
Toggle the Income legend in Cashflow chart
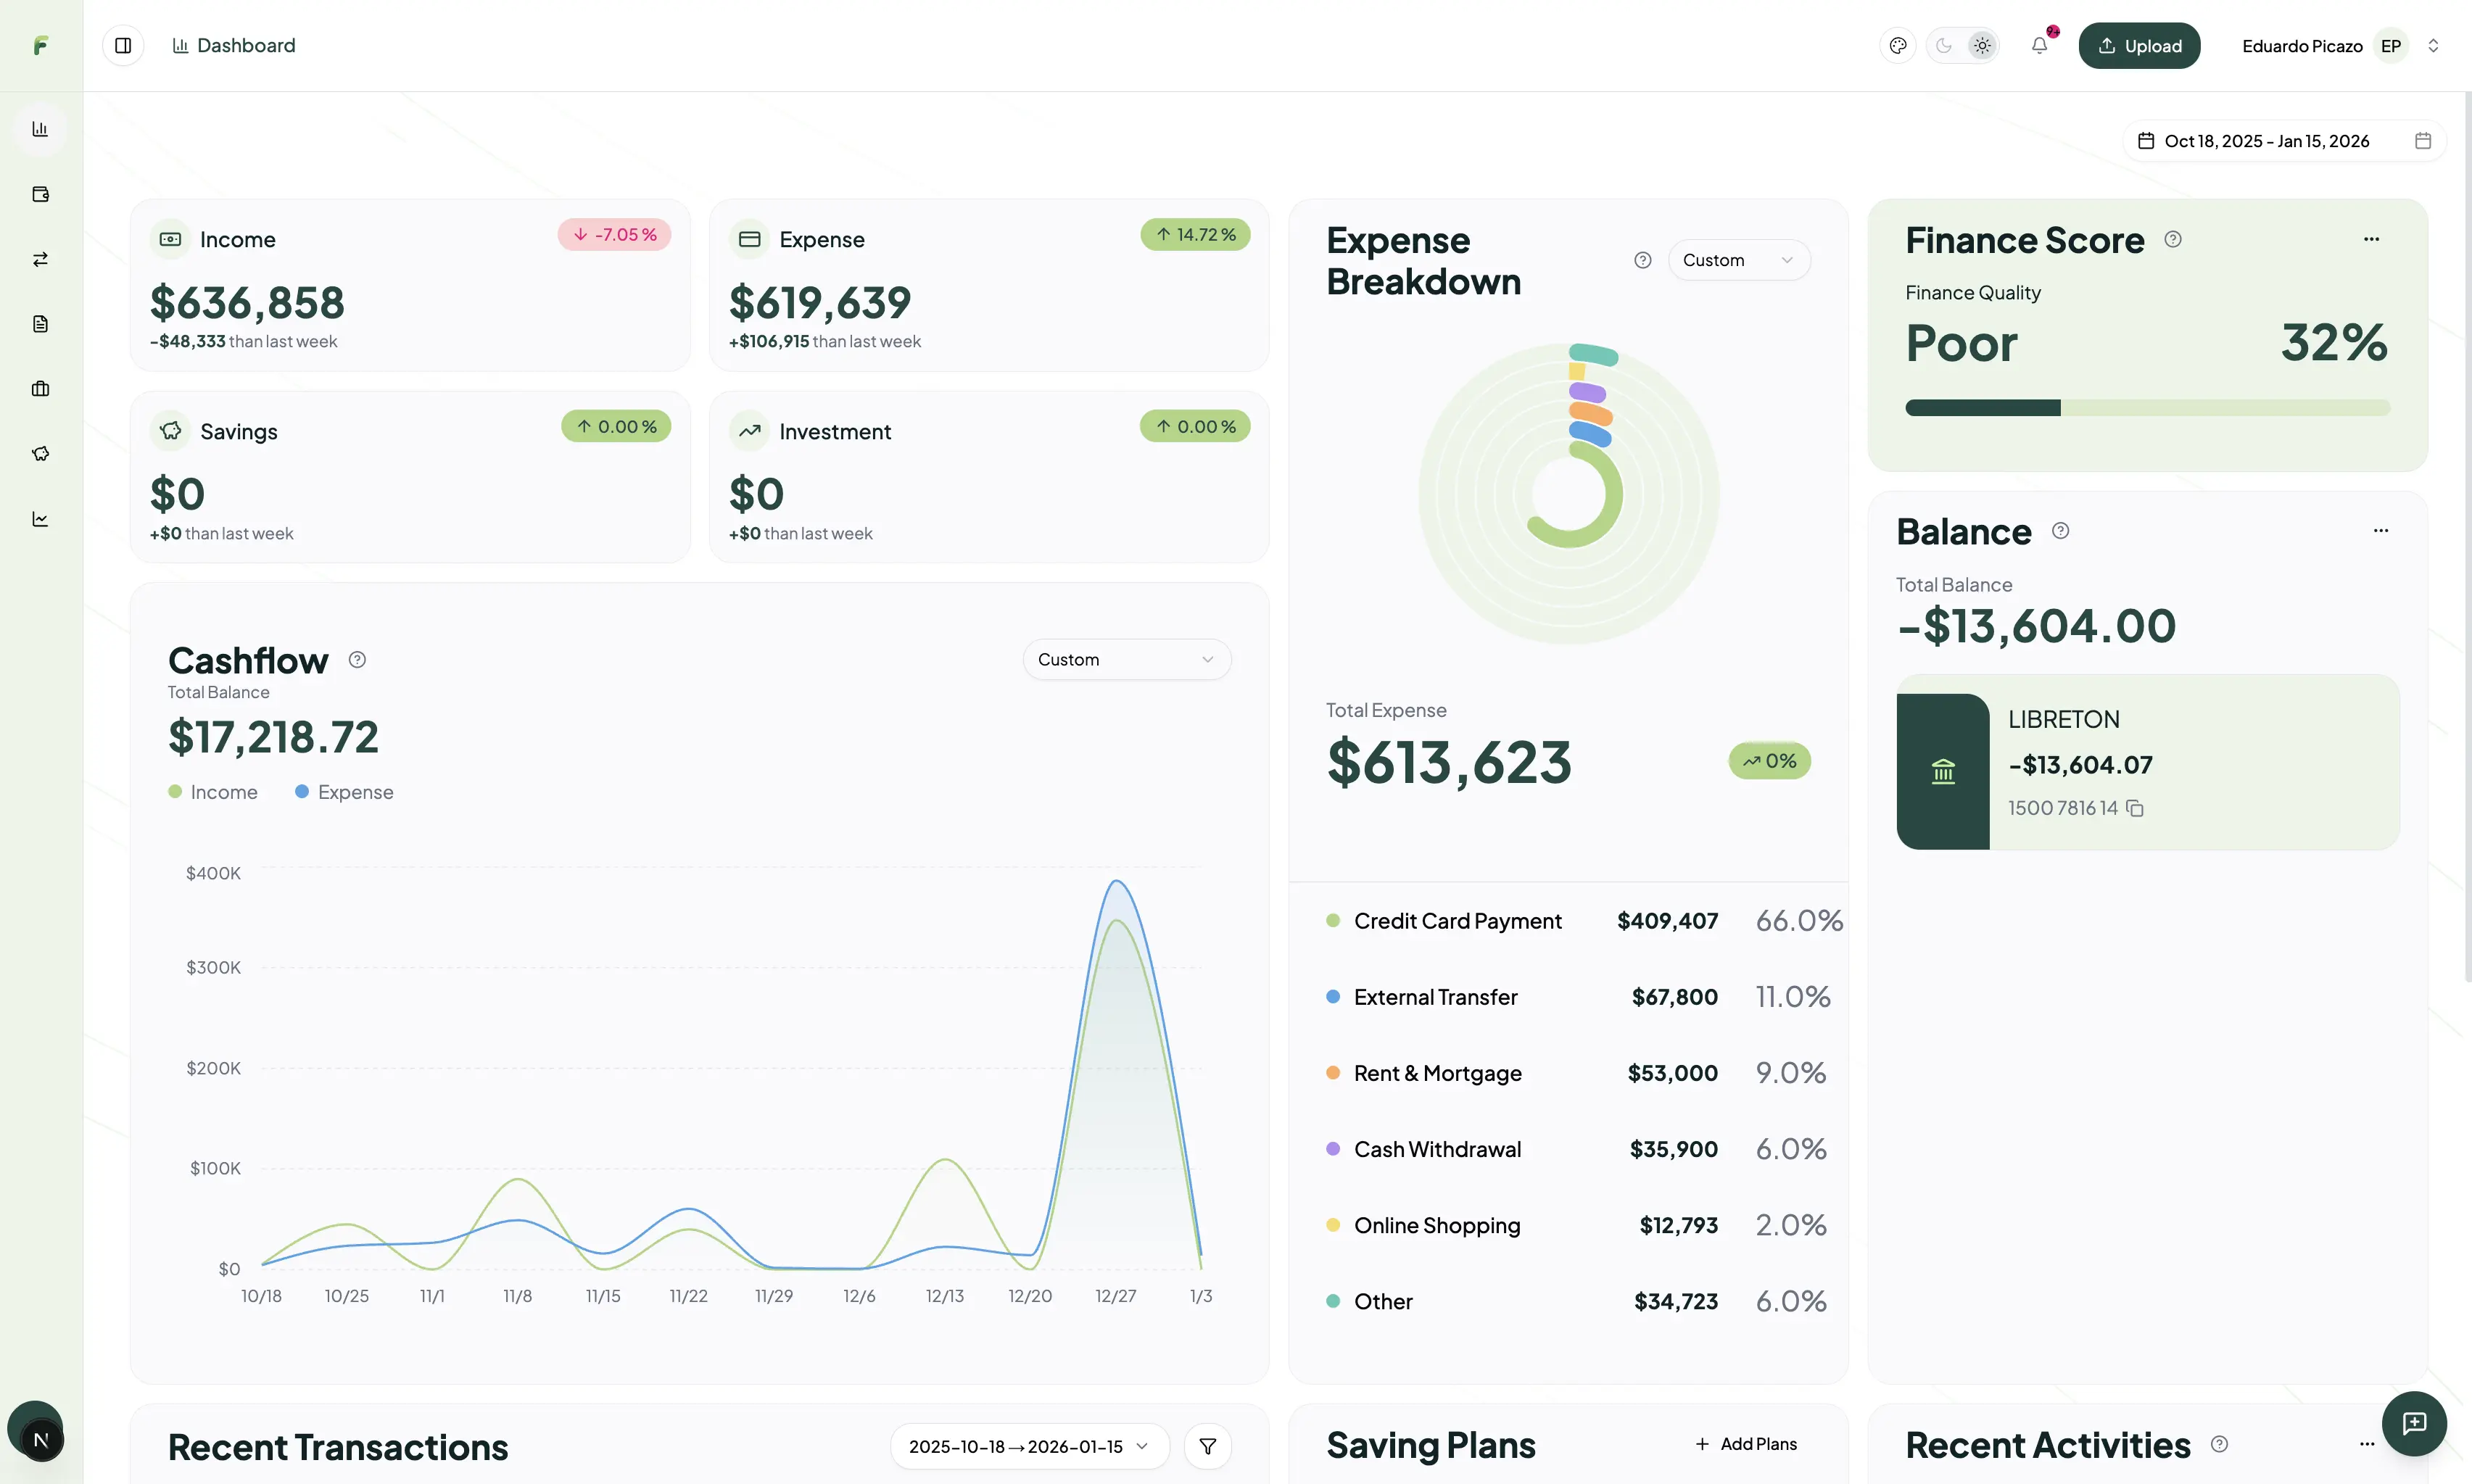213,791
